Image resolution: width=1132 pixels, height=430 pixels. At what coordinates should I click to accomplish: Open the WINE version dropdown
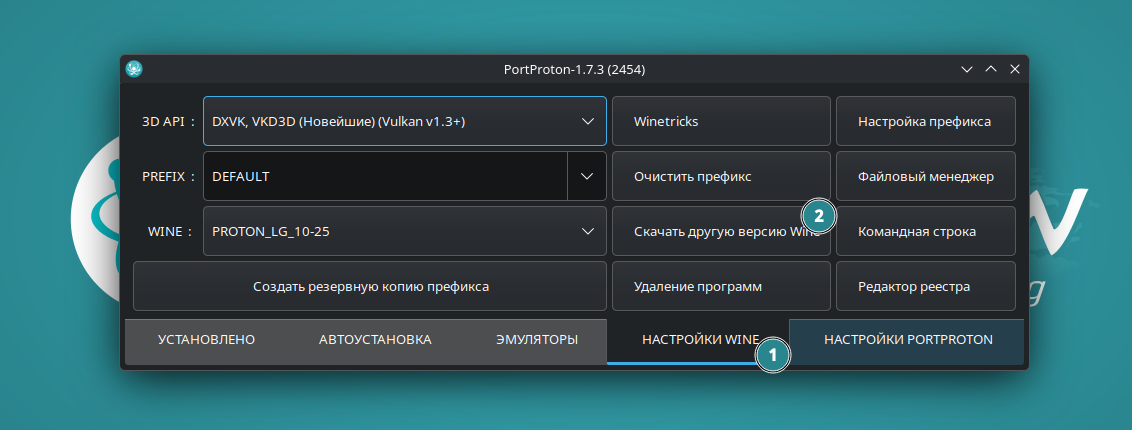404,232
